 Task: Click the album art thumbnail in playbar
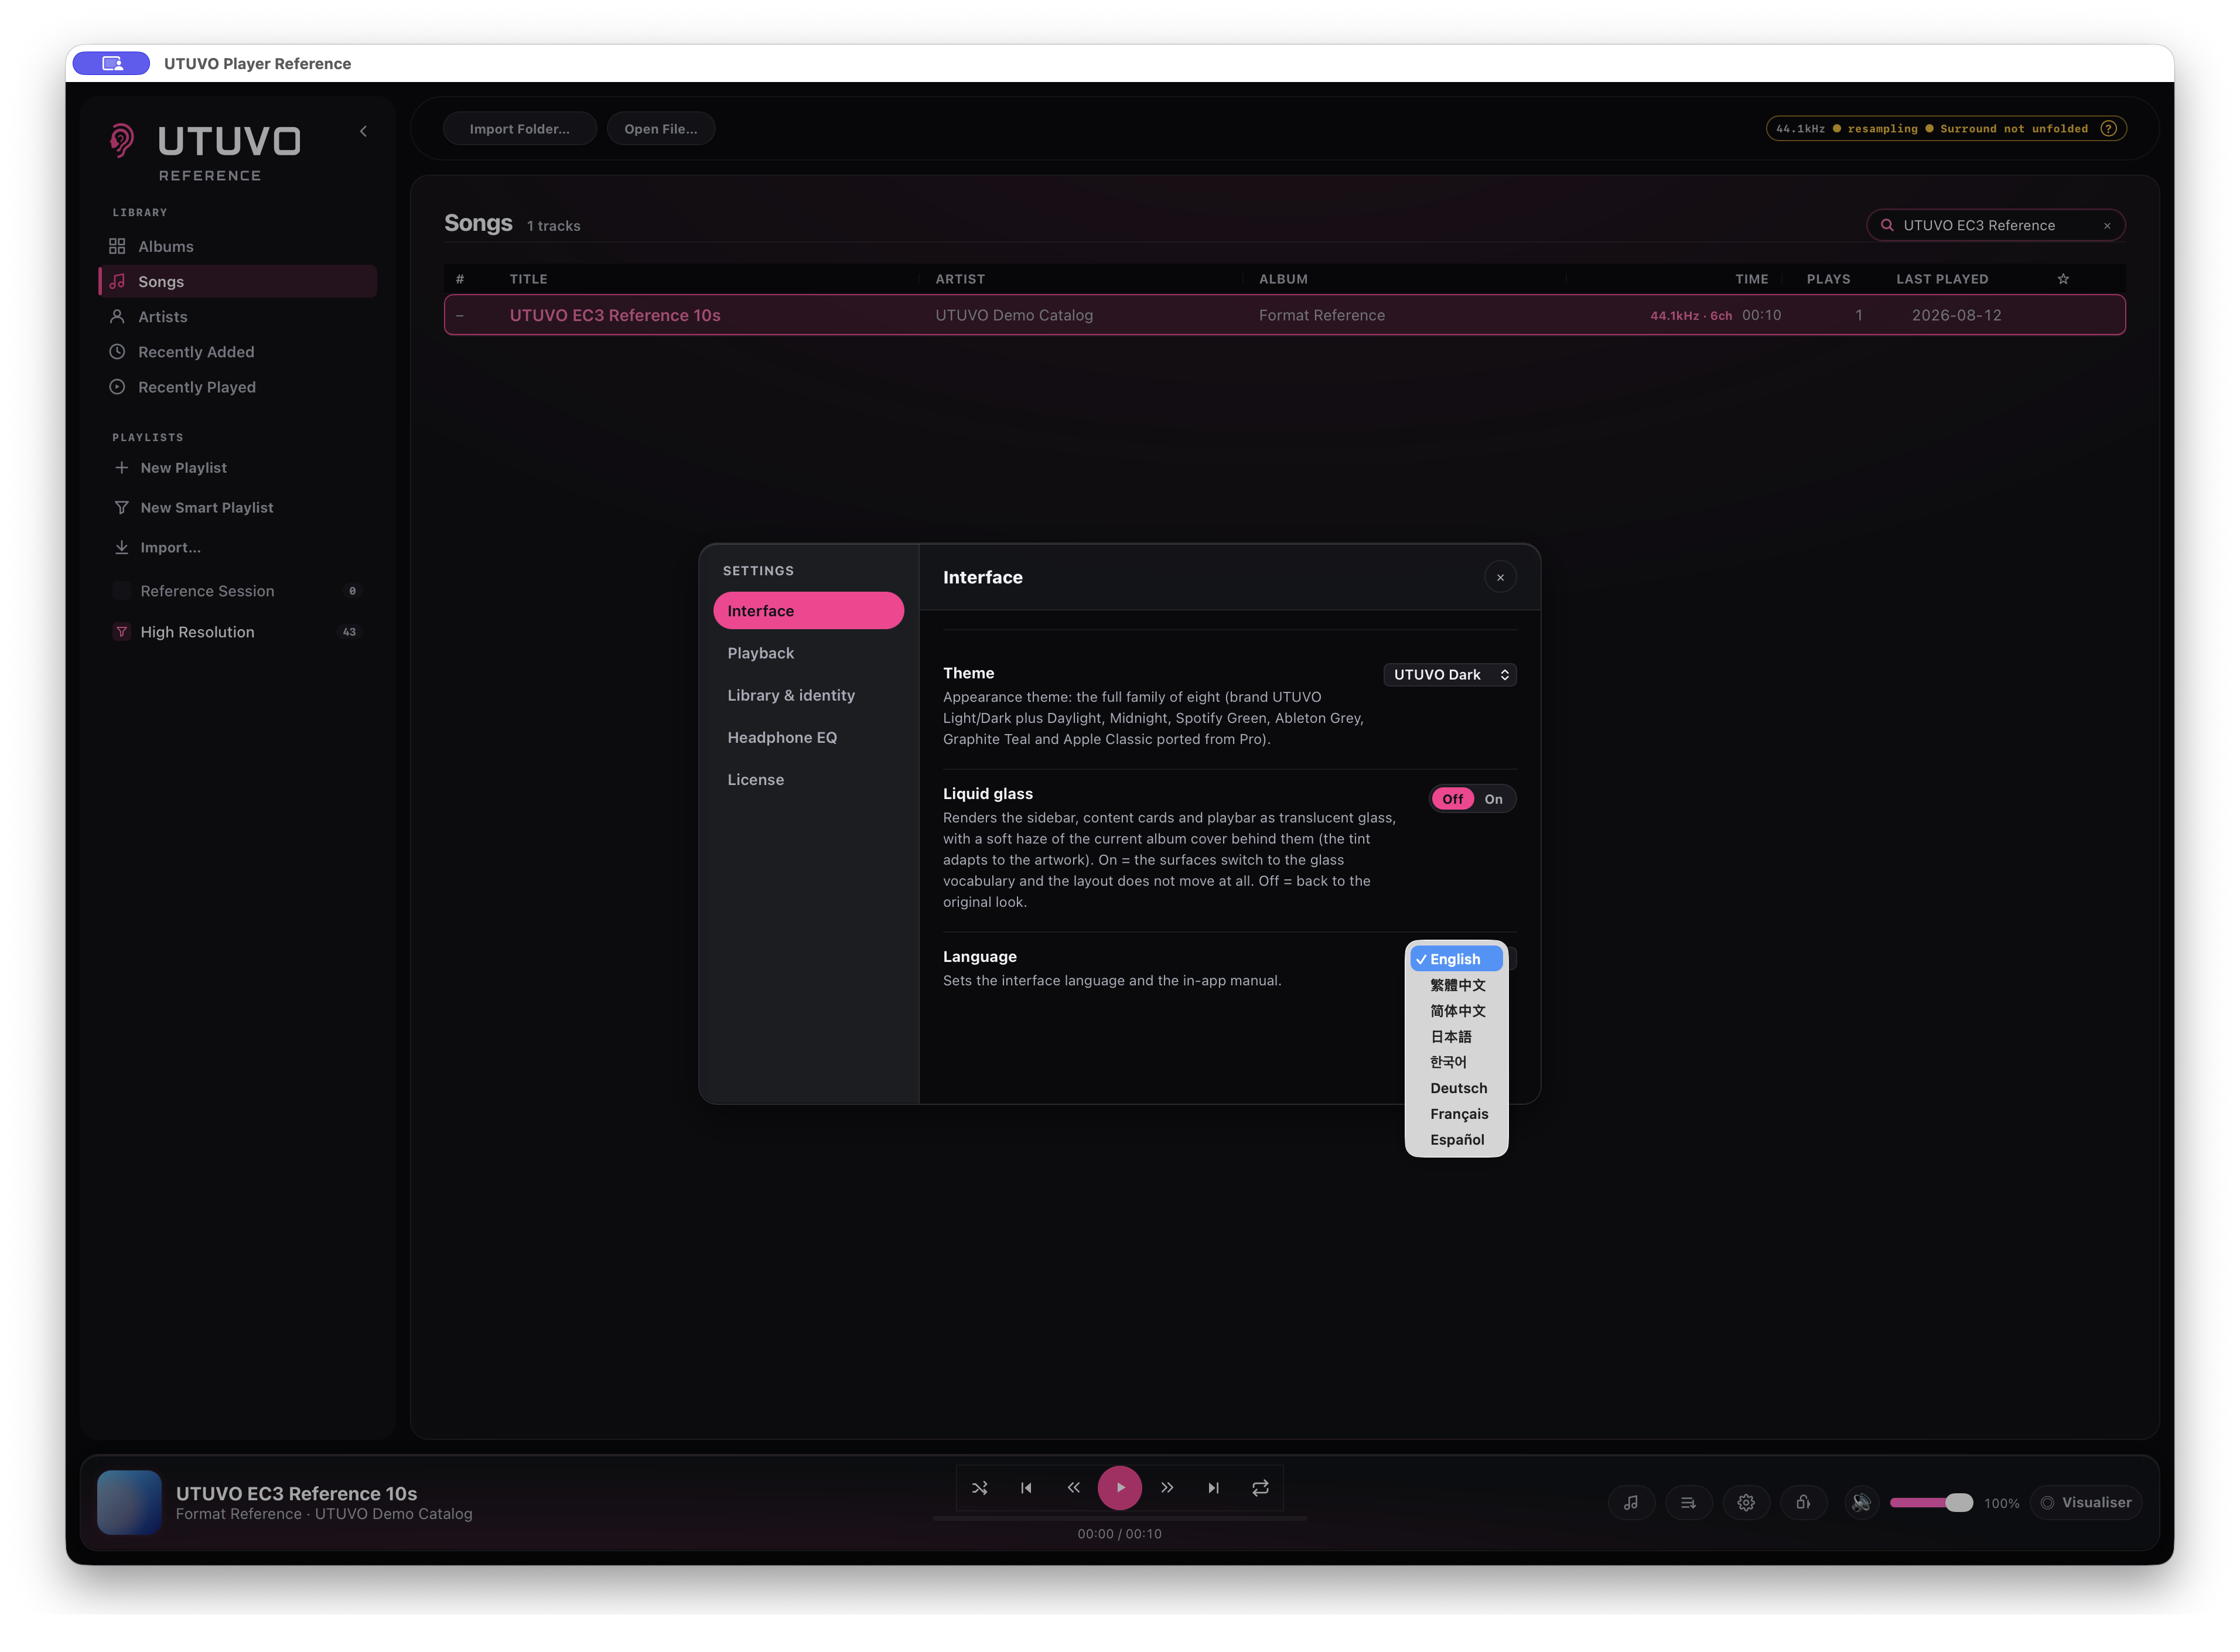129,1502
